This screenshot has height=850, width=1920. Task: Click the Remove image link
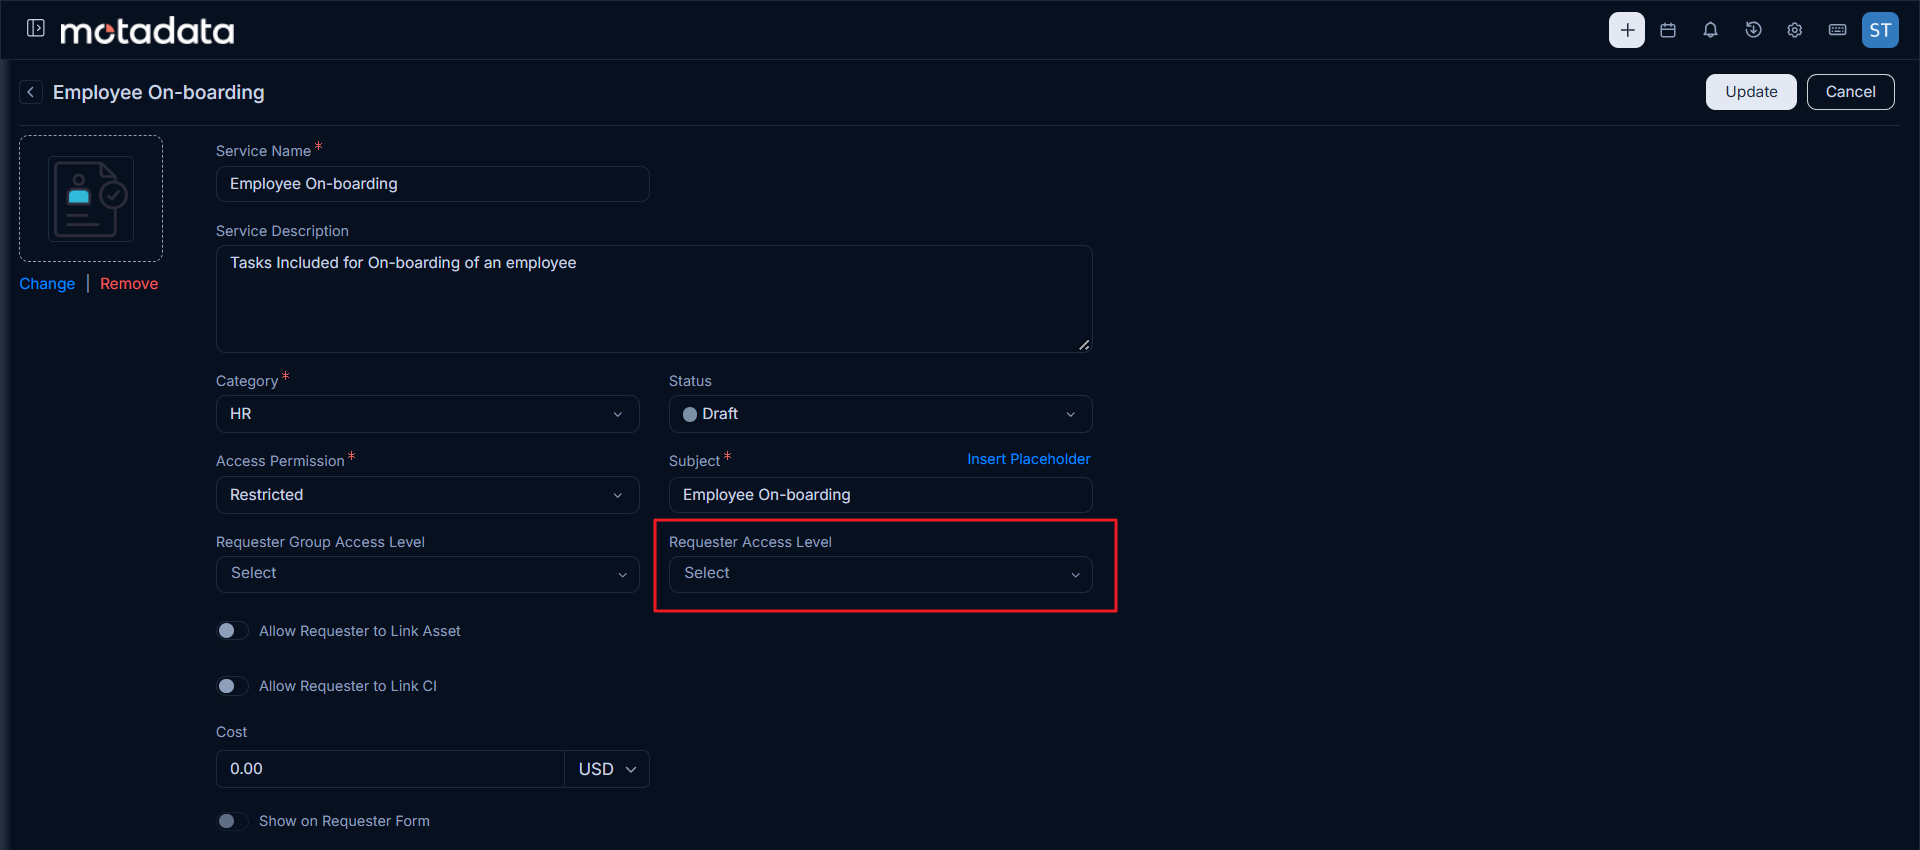pyautogui.click(x=129, y=284)
